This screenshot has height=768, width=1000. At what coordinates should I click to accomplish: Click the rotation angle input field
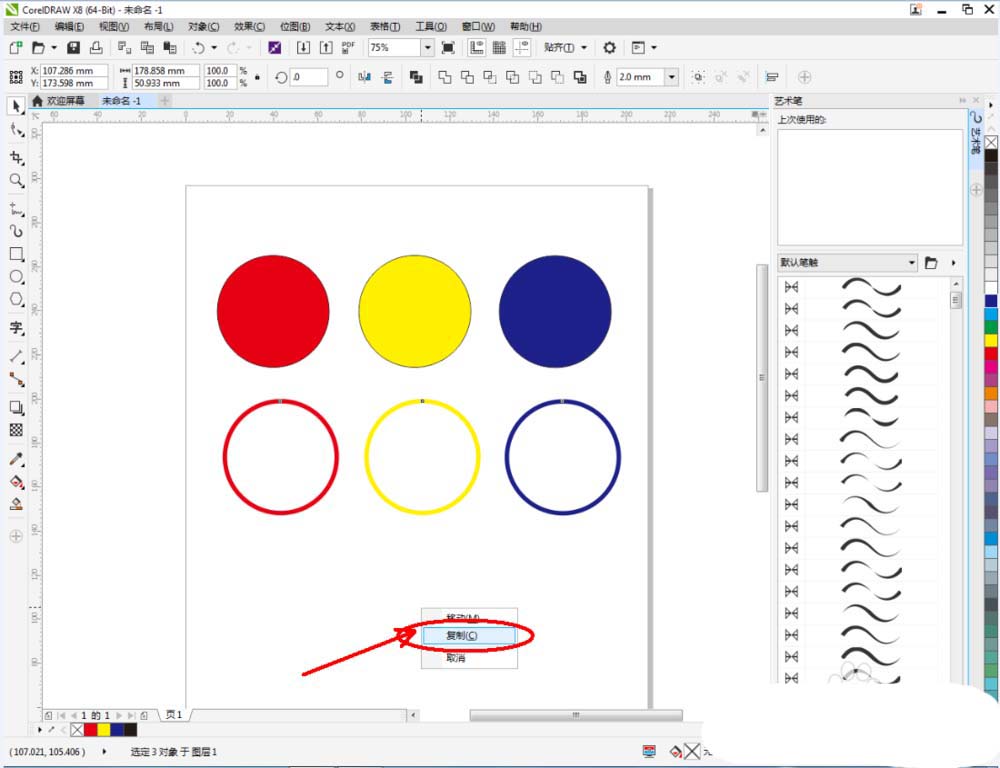click(x=309, y=77)
